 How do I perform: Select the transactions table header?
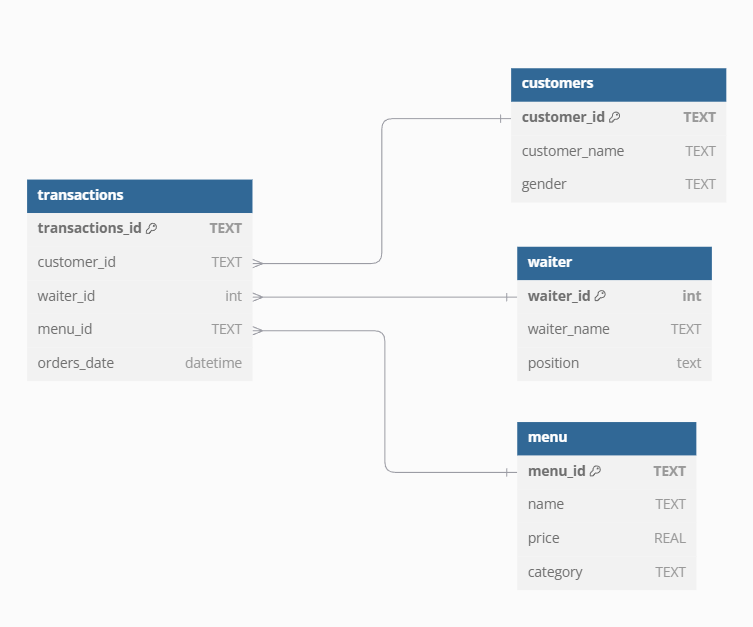139,195
